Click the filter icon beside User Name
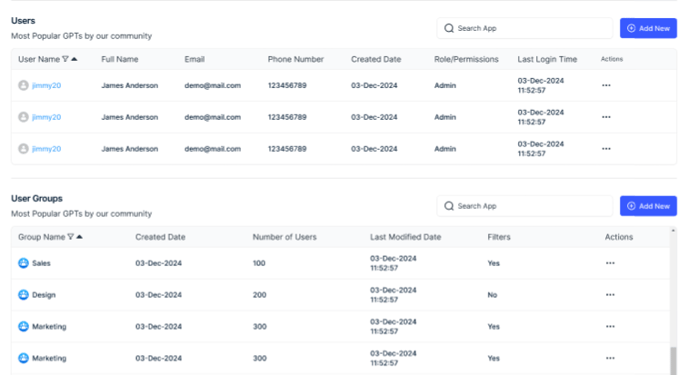 [x=65, y=59]
